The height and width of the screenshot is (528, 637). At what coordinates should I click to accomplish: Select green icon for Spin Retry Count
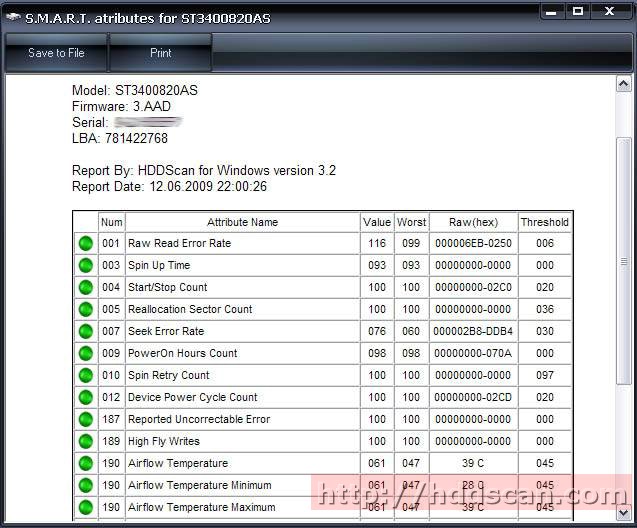85,376
